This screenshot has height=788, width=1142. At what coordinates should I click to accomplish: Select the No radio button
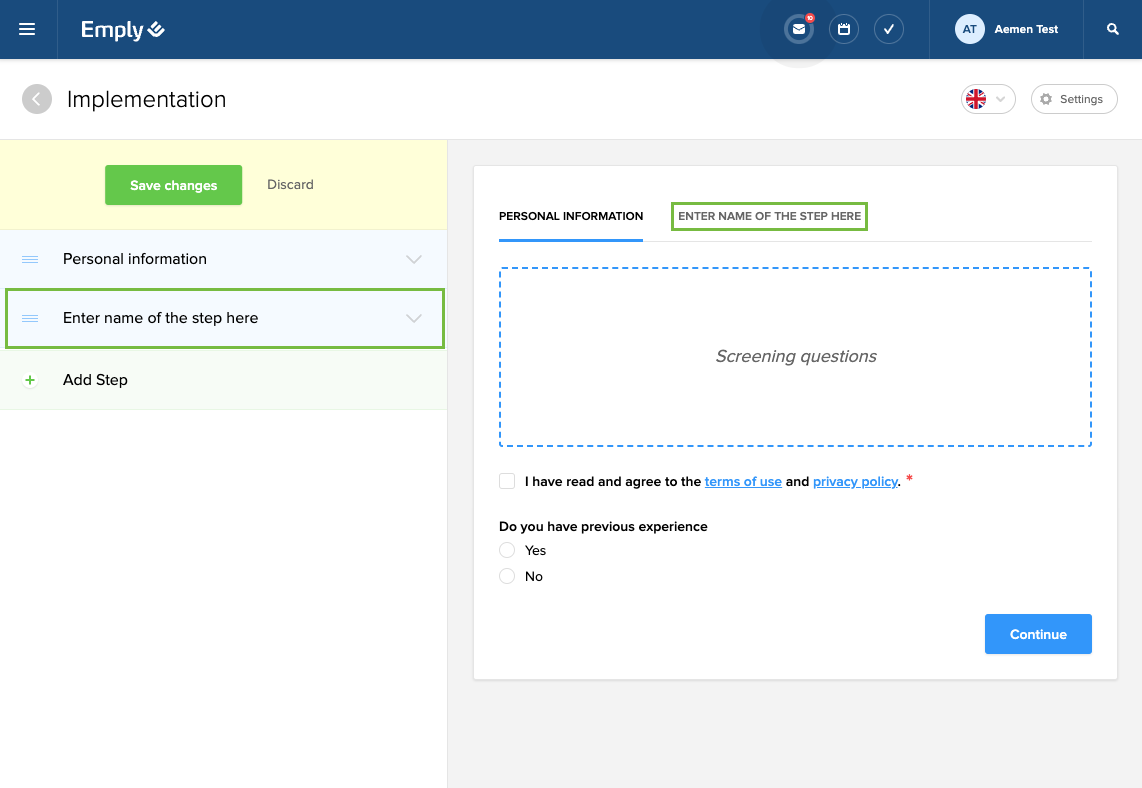tap(507, 576)
